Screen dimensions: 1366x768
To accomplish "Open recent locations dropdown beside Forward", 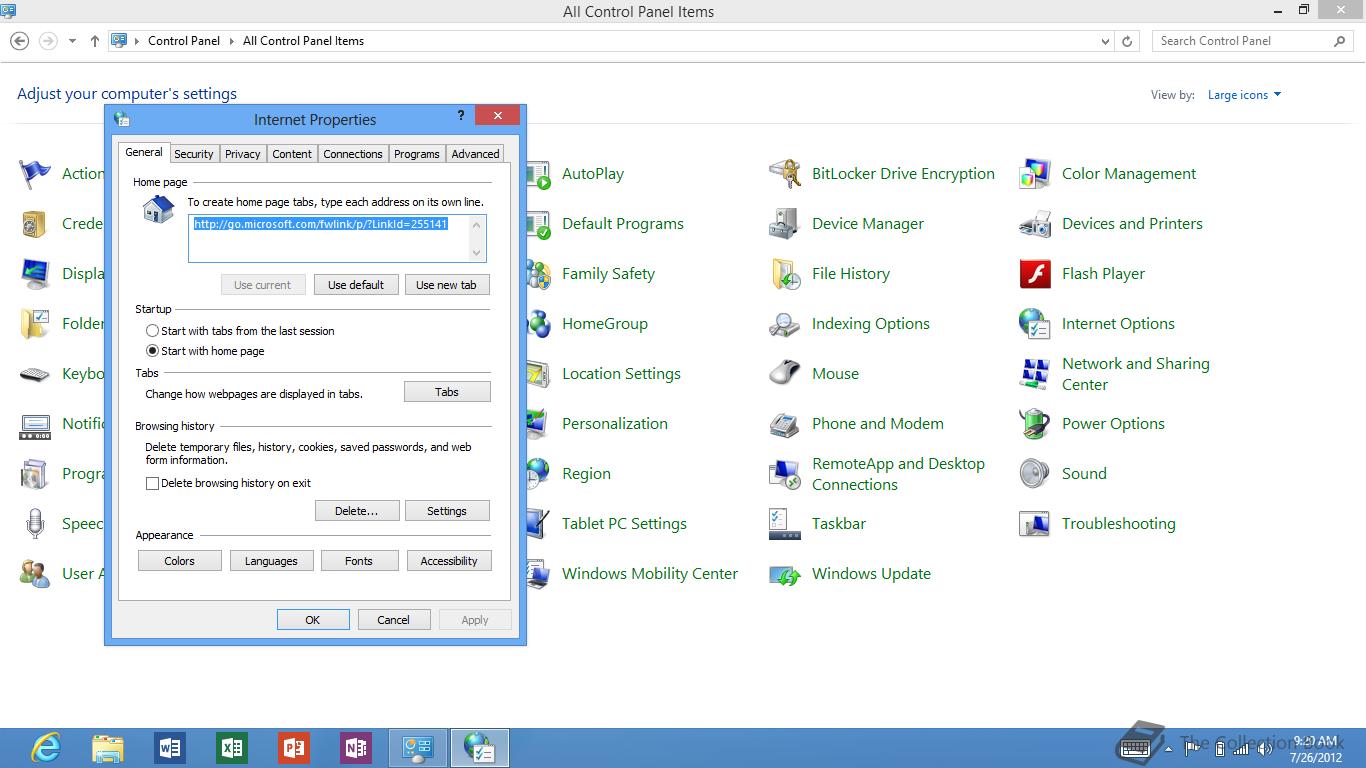I will (72, 41).
